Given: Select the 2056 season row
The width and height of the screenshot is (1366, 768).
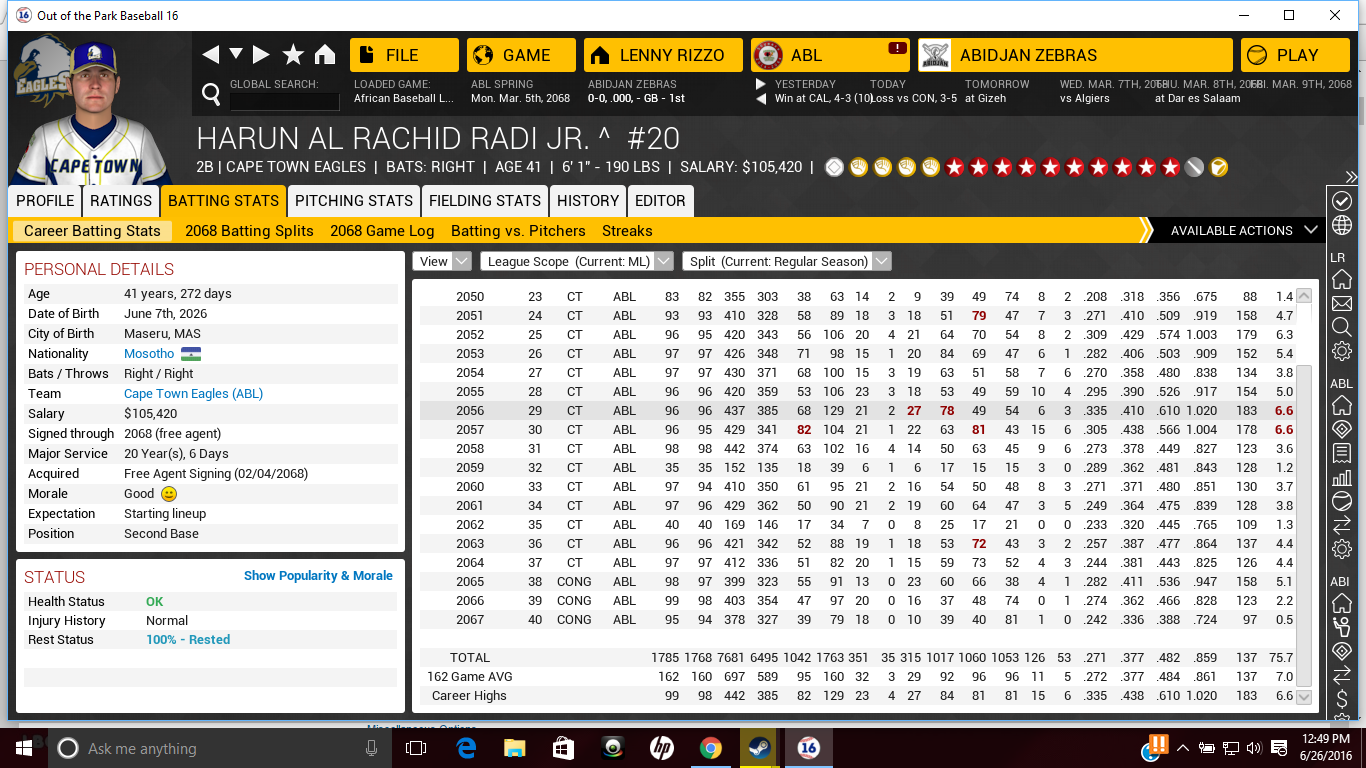Looking at the screenshot, I should pyautogui.click(x=856, y=411).
